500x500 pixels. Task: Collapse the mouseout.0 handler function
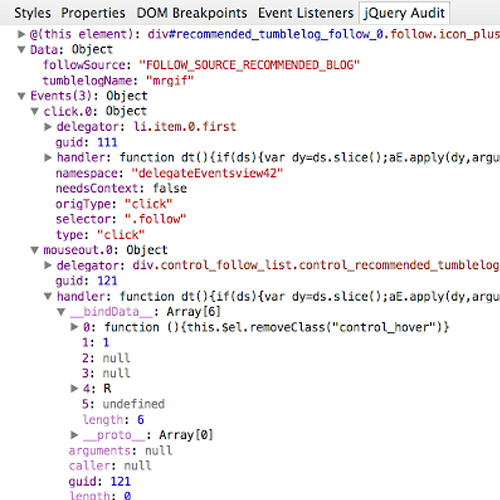[x=48, y=296]
